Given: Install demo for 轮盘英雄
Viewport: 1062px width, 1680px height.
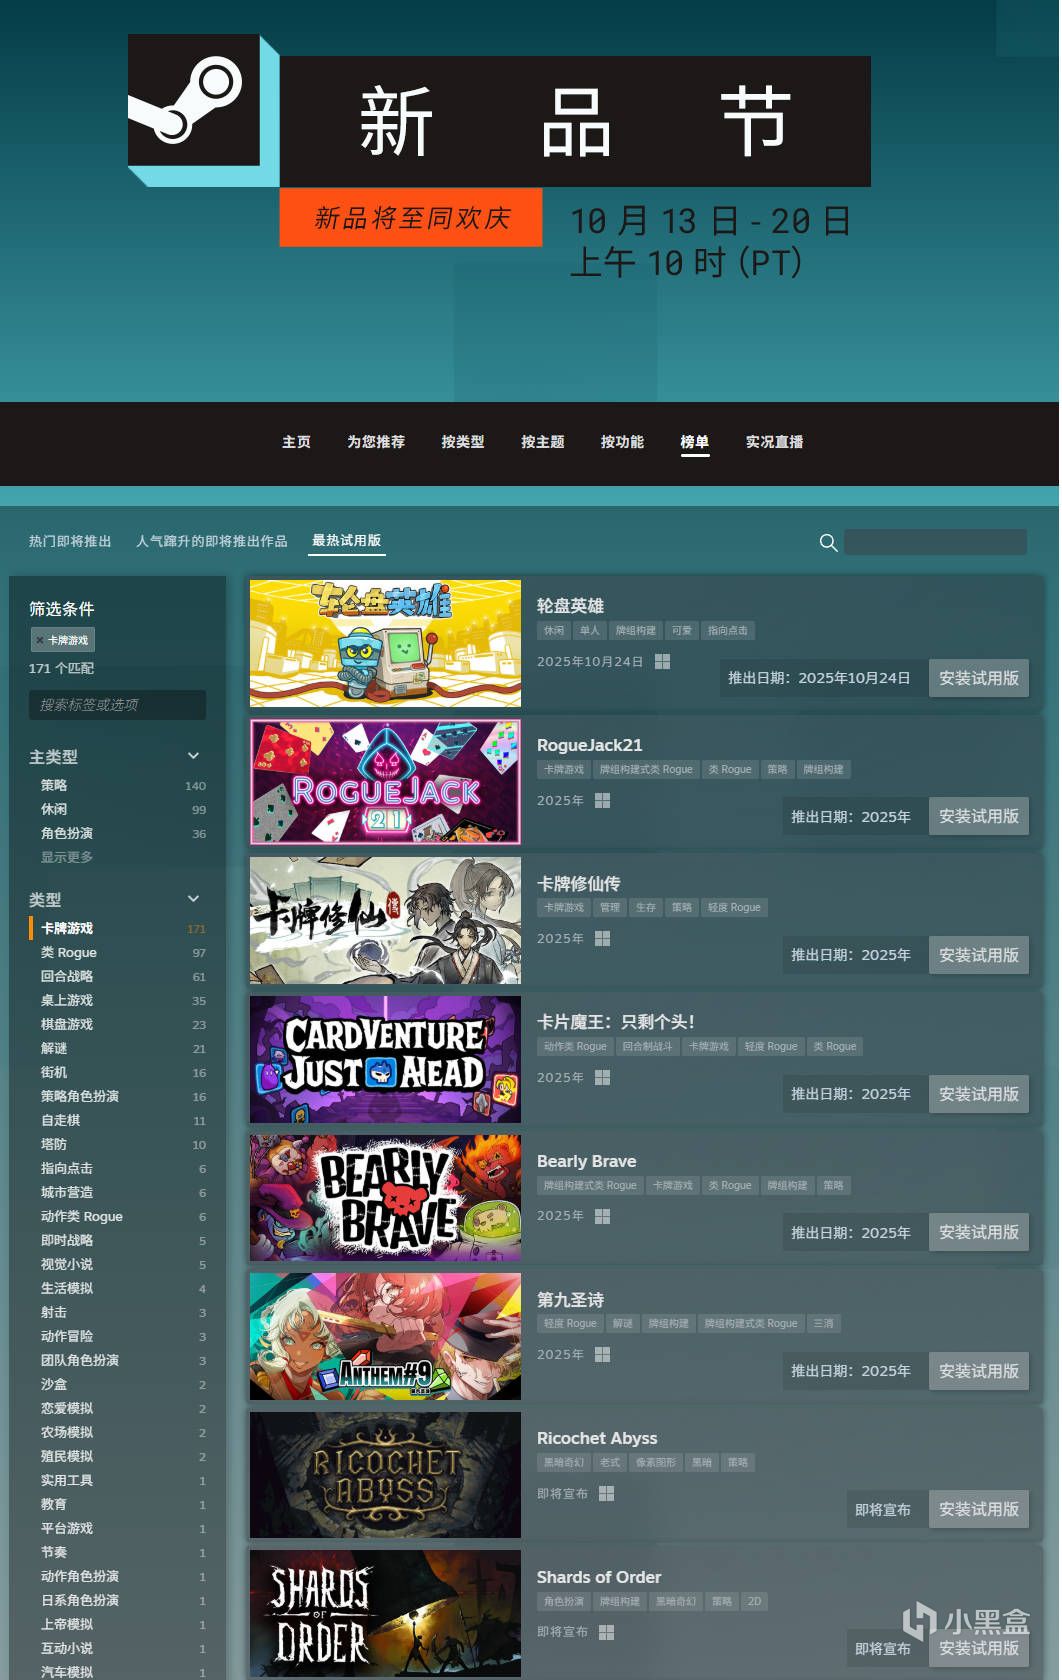Looking at the screenshot, I should tap(979, 678).
